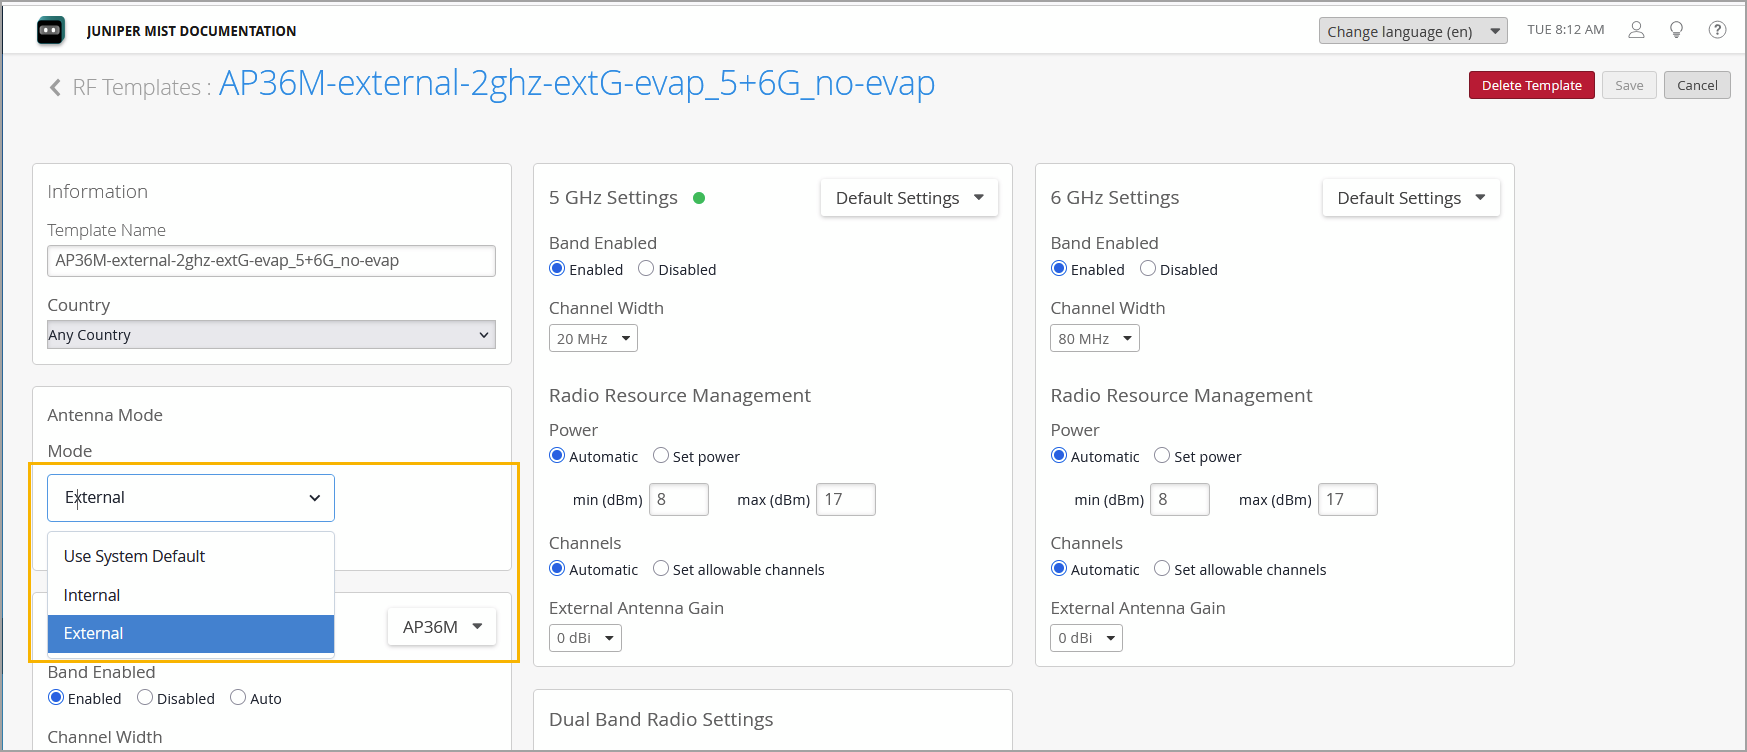1747x752 pixels.
Task: Open the help question mark icon
Action: pos(1717,30)
